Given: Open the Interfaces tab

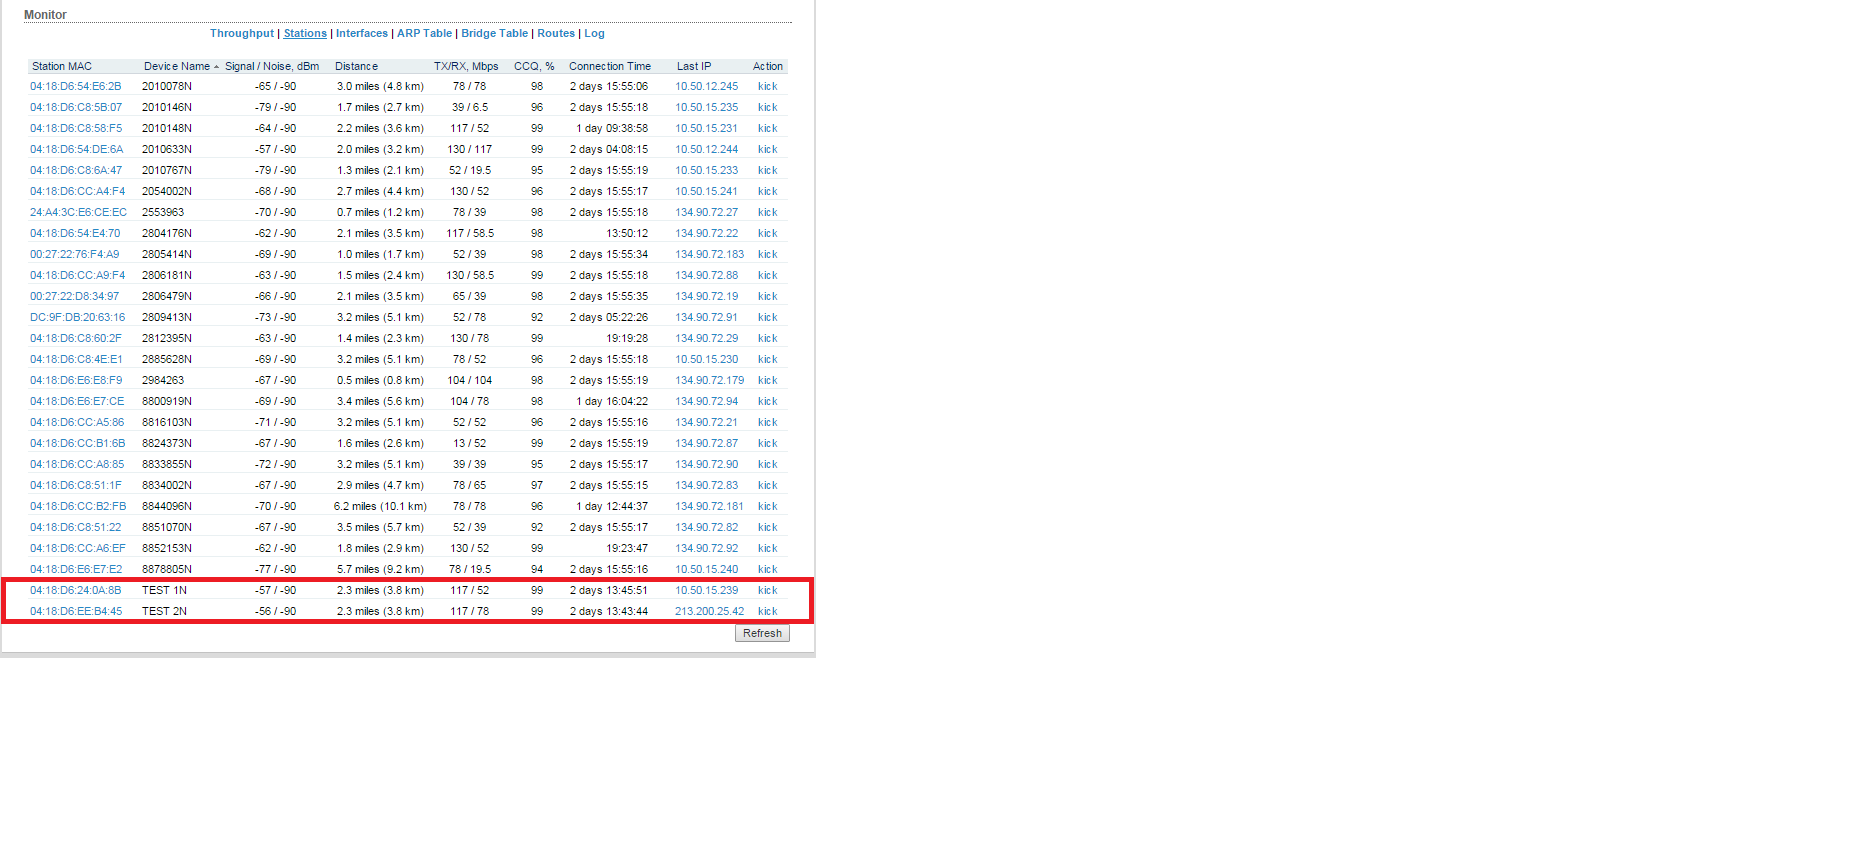Looking at the screenshot, I should [362, 33].
